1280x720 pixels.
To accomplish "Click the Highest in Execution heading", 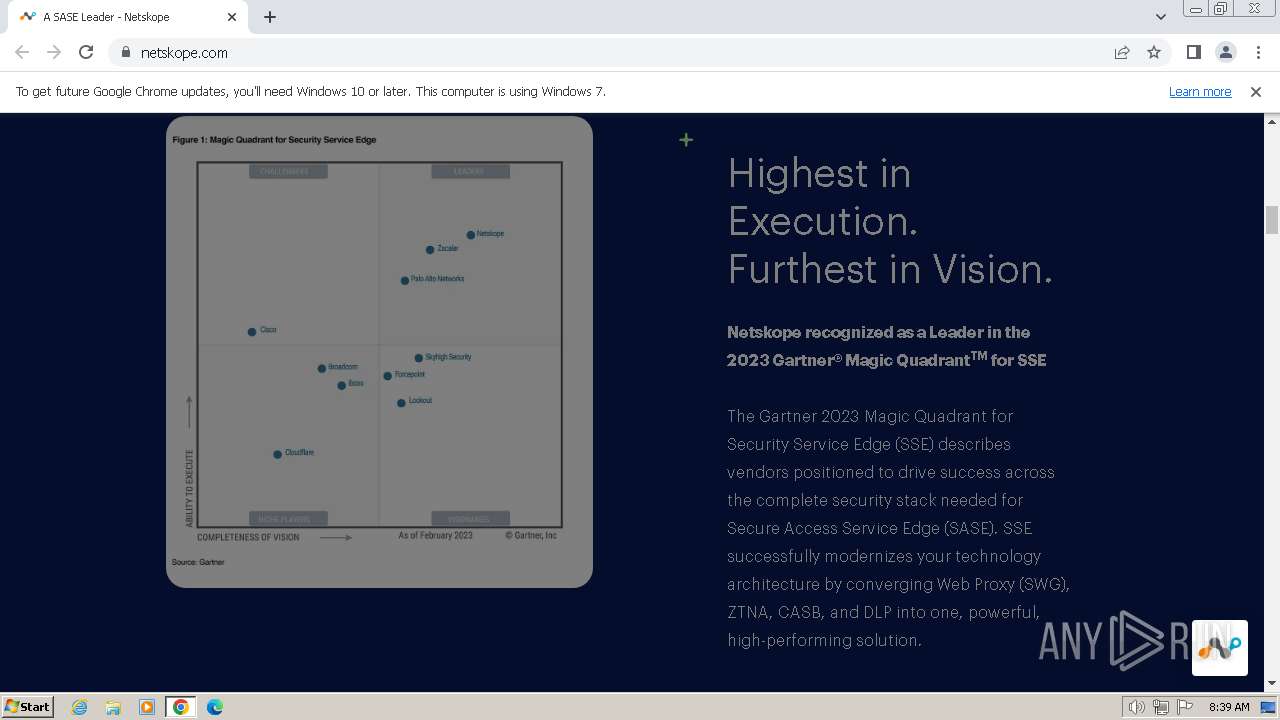I will tap(890, 221).
